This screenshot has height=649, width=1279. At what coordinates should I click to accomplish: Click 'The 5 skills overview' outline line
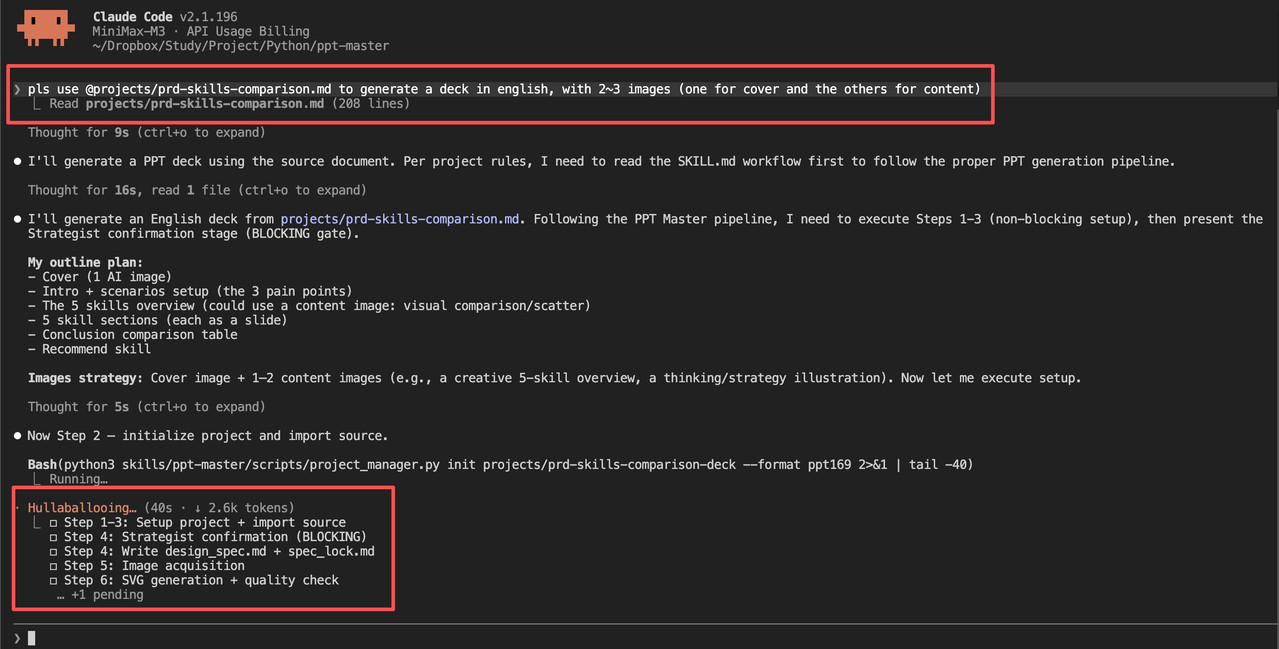tap(309, 306)
